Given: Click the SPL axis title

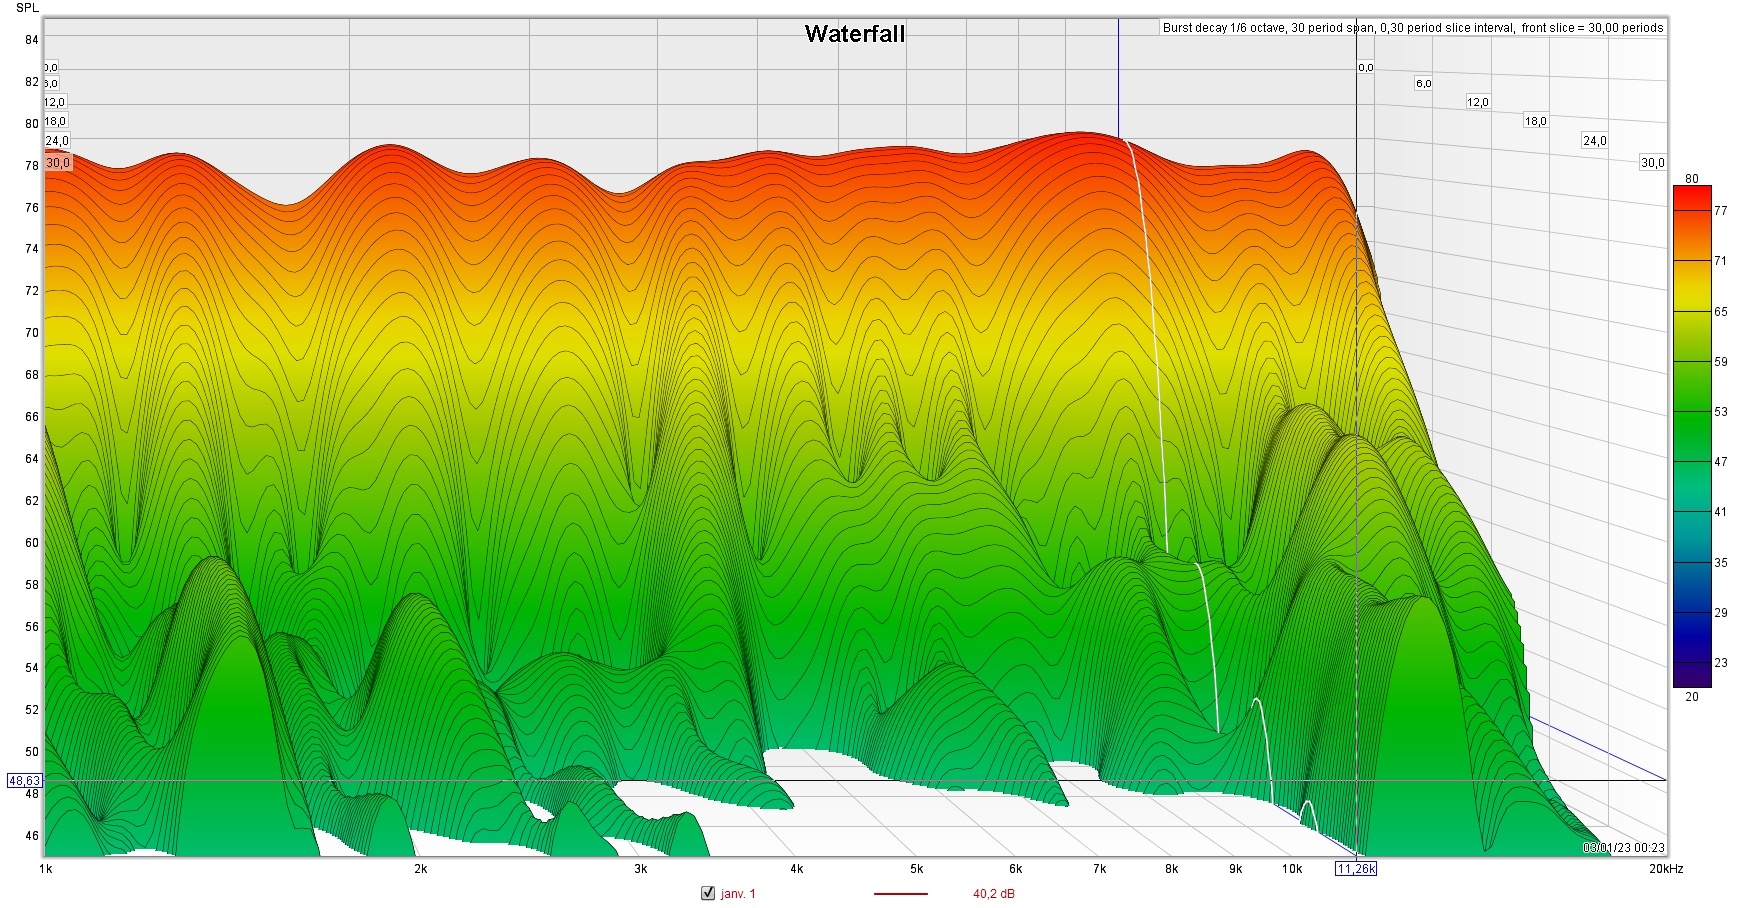Looking at the screenshot, I should (x=28, y=8).
